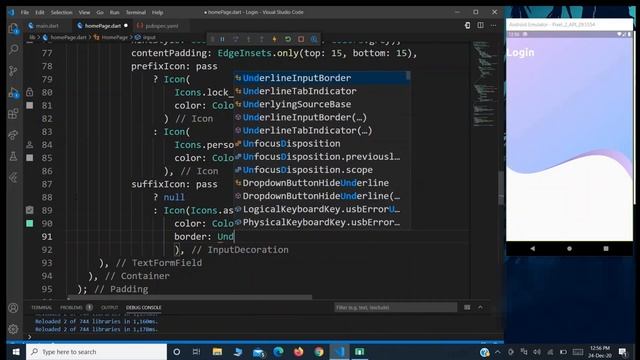Restart the debug session with green arrow
Screen dimensions: 640x360
click(288, 39)
